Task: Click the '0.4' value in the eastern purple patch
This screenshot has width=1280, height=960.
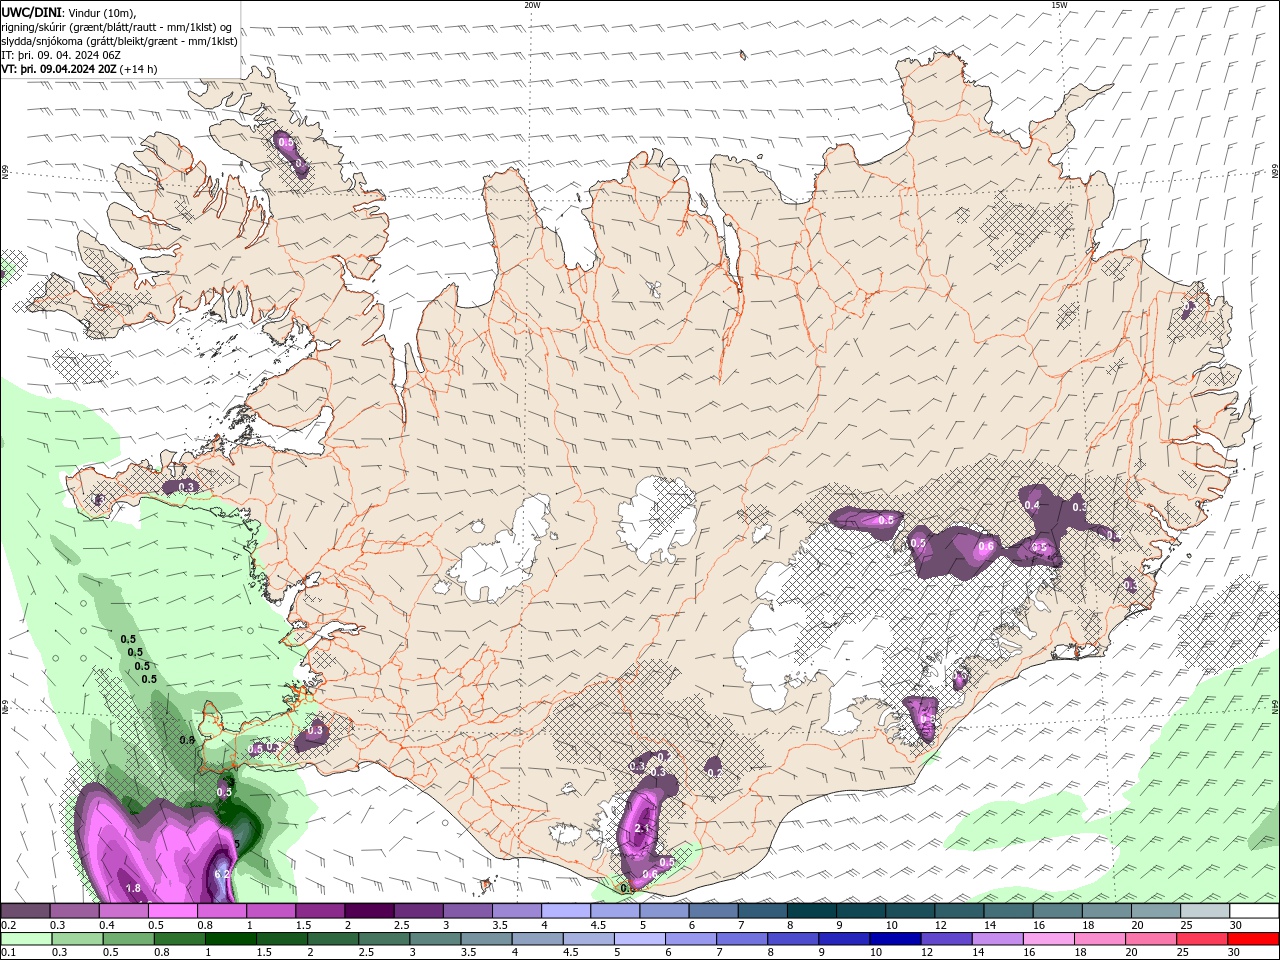Action: tap(1033, 506)
